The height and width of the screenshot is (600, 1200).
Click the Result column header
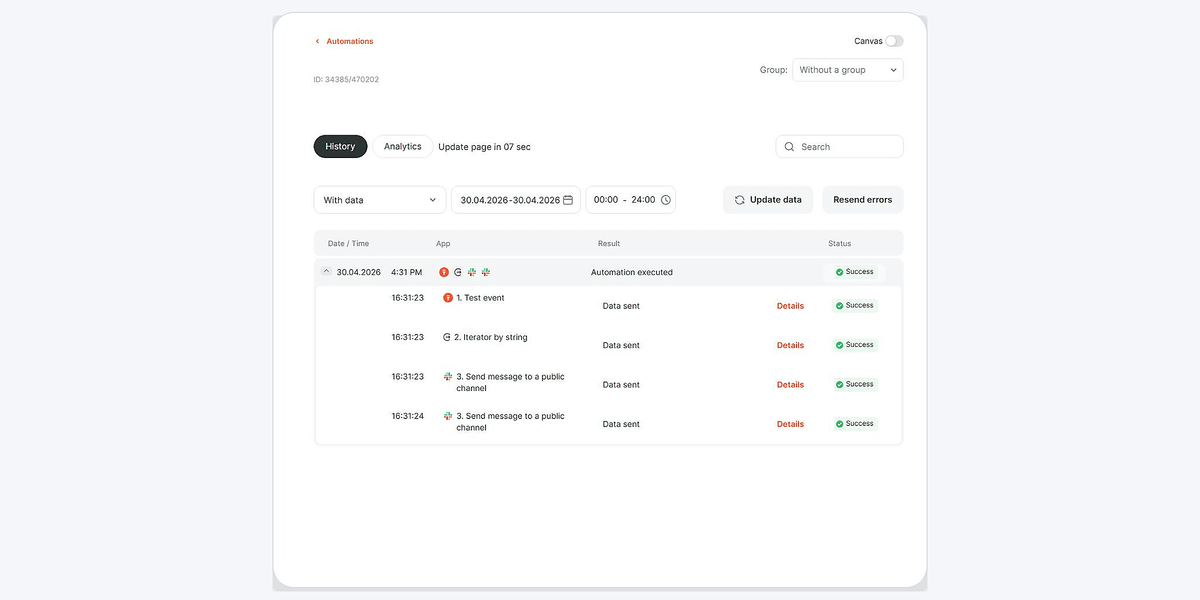(609, 243)
